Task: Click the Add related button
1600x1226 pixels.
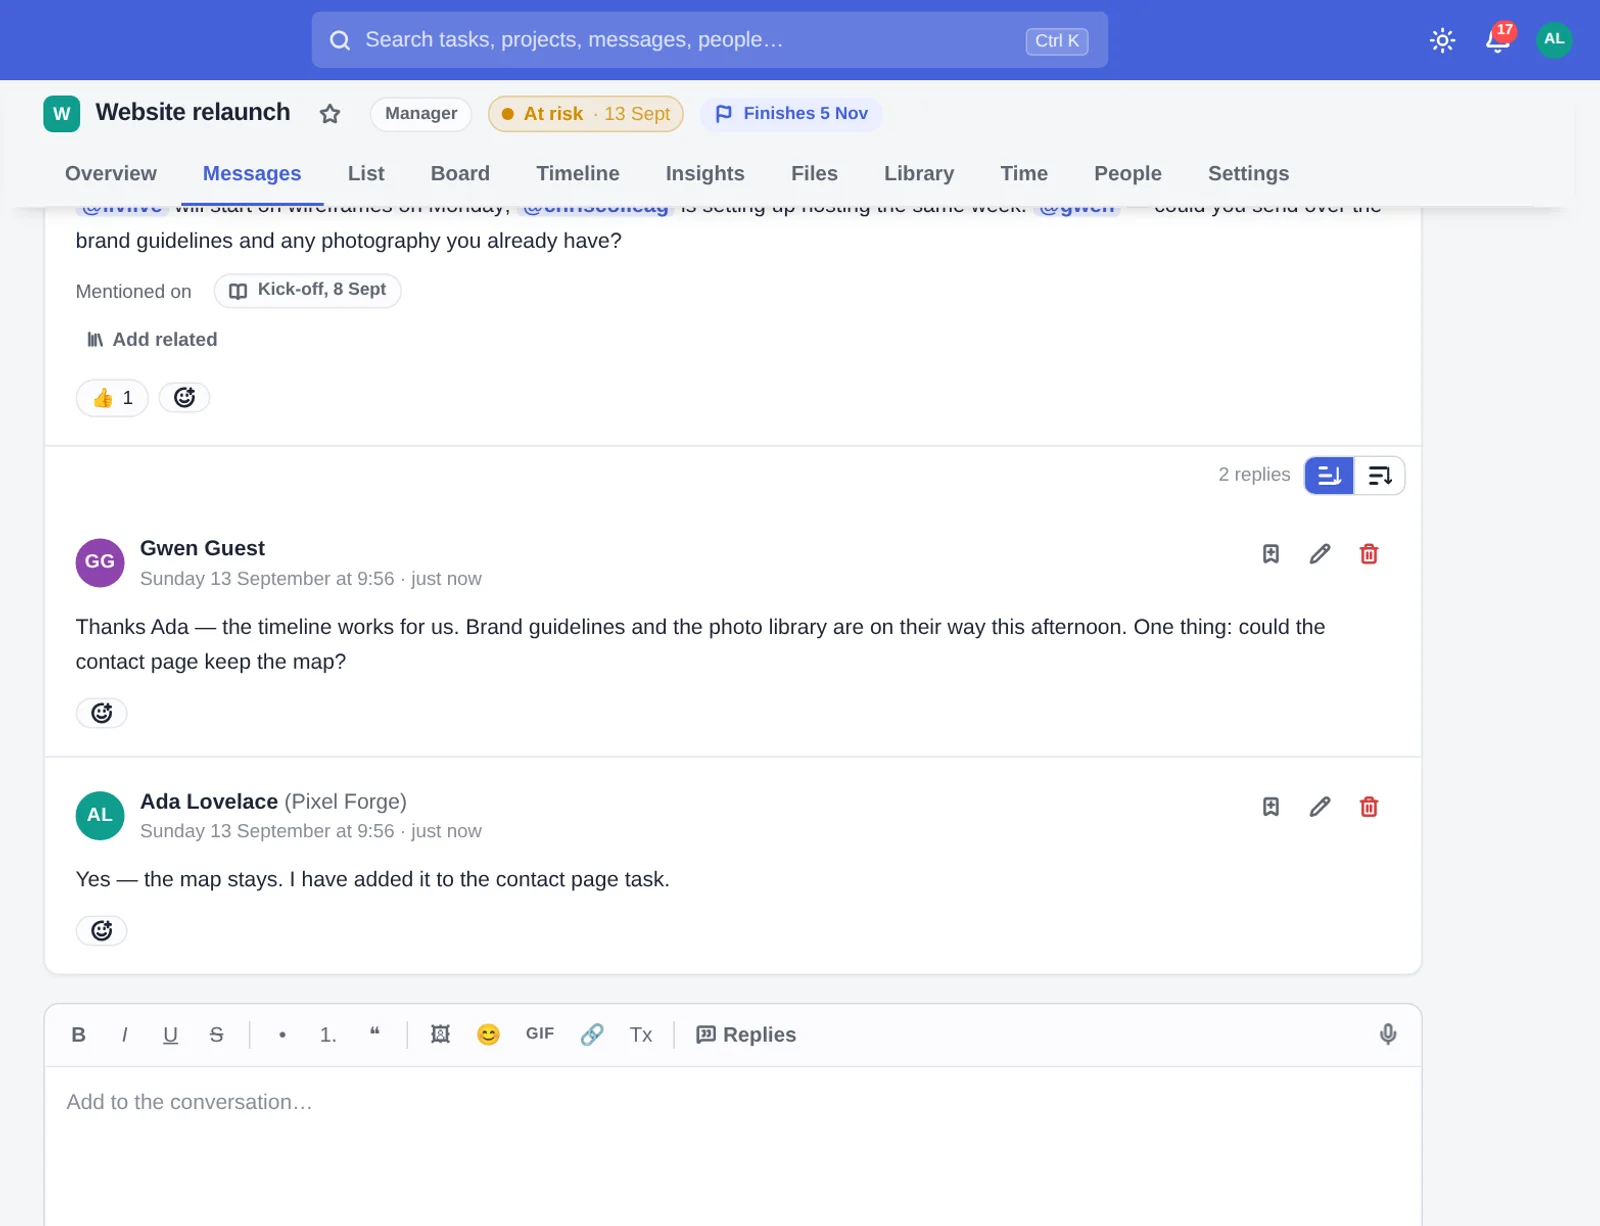Action: click(x=152, y=340)
